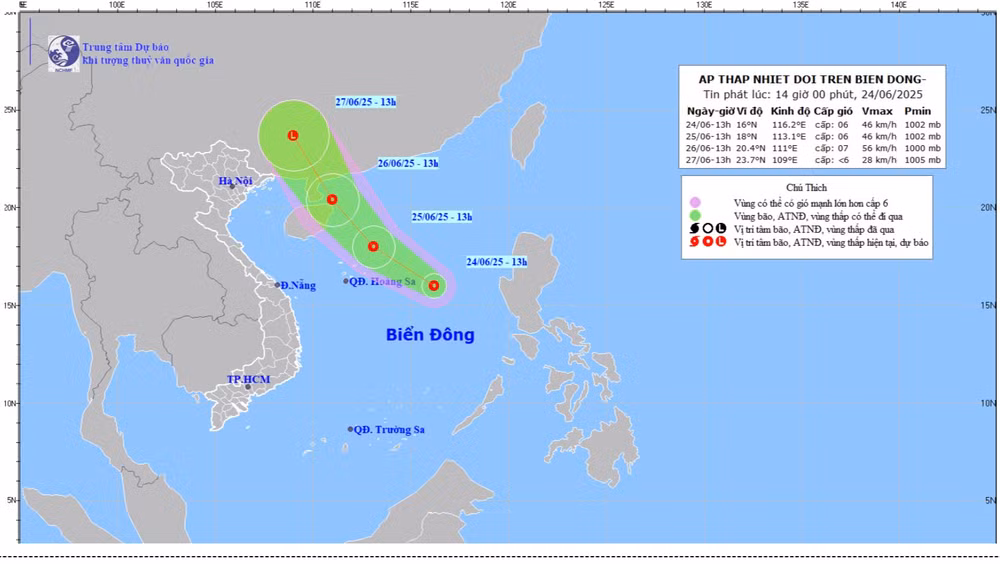Click the red L low-pressure marker on the map
Viewport: 1000px width, 564px height.
click(292, 135)
